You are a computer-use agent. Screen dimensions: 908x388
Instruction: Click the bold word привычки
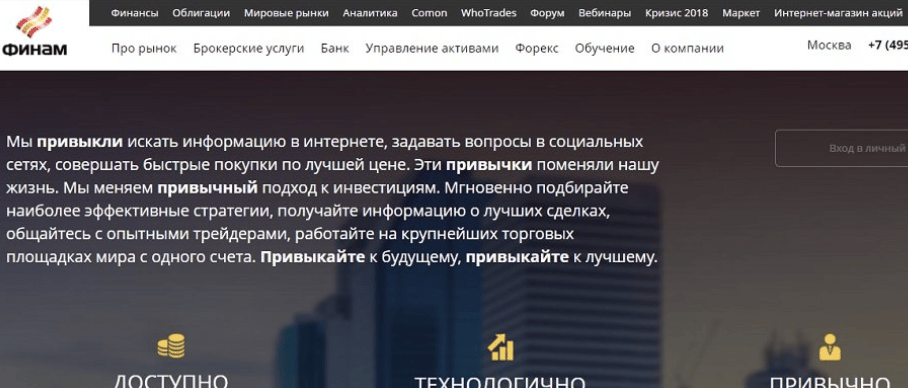[489, 165]
